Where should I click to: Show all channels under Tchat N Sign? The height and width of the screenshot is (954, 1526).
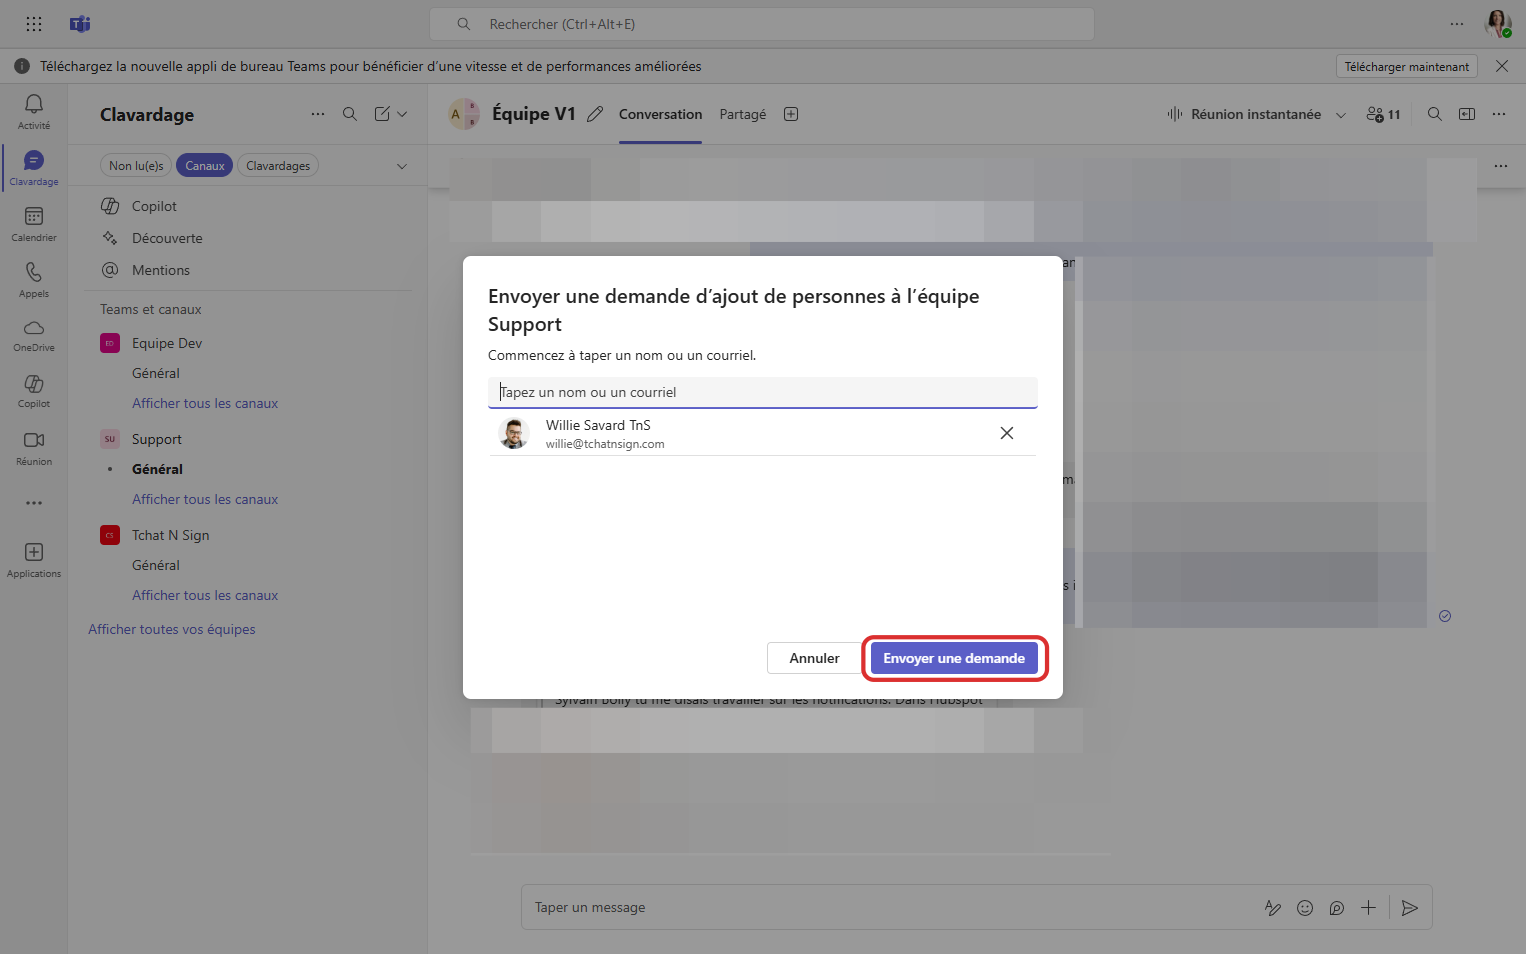click(205, 595)
